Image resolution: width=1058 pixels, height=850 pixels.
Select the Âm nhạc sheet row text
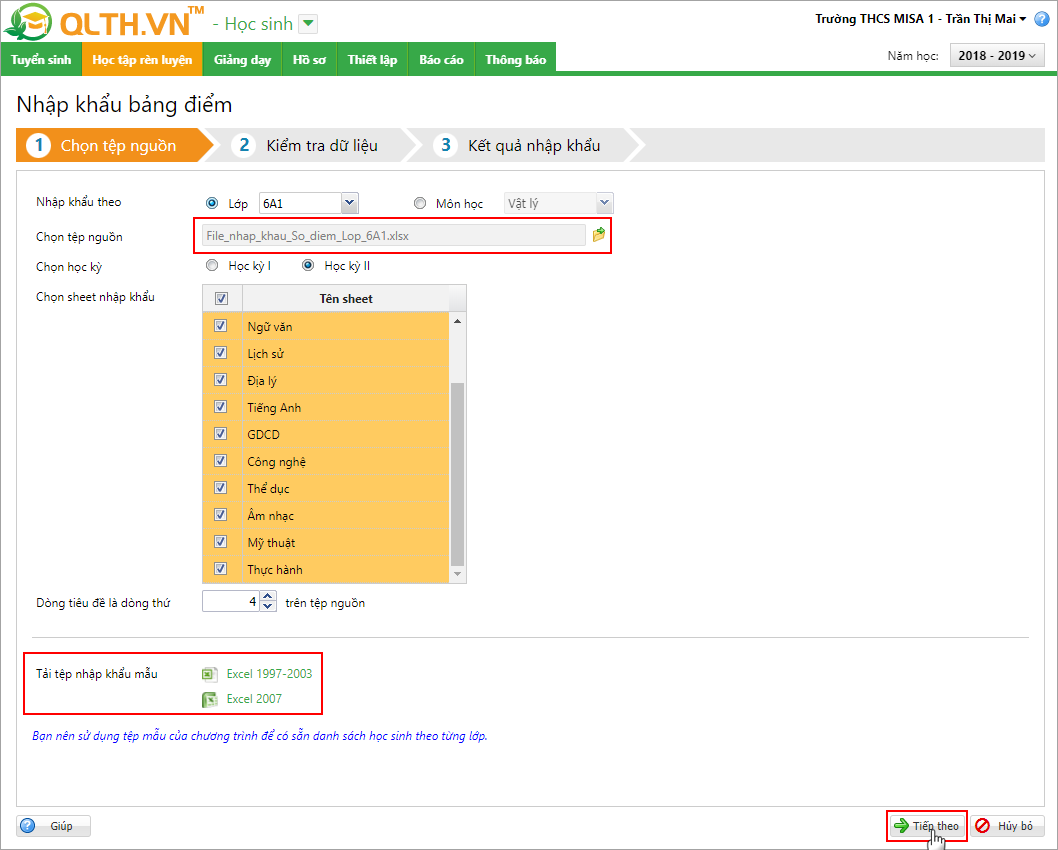[271, 515]
